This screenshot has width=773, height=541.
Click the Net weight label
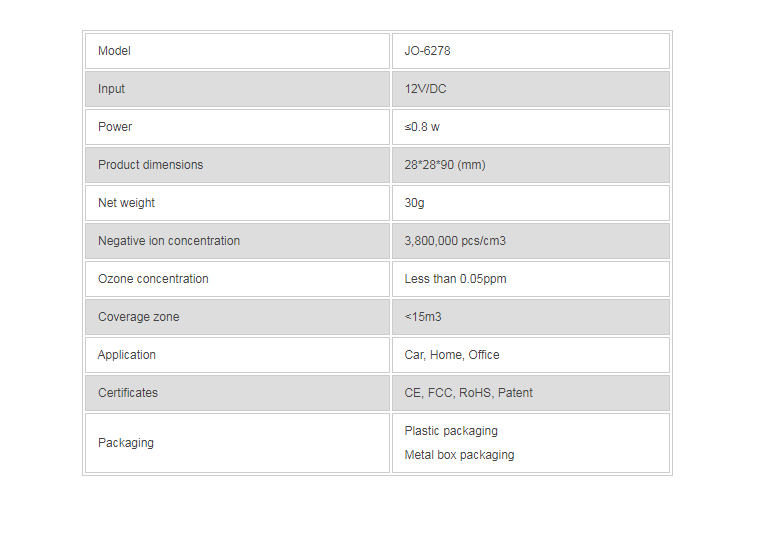pos(126,203)
